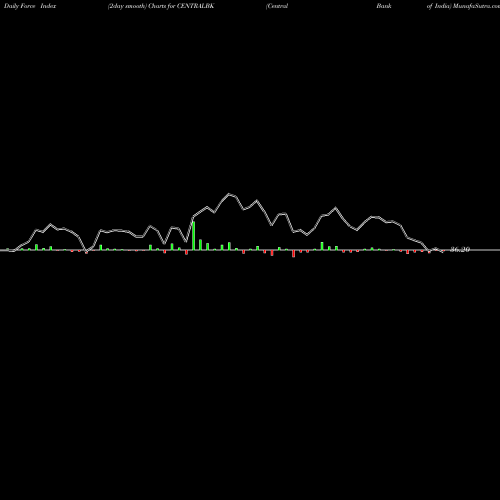
Task: Click the 'Bank' label in the header
Action: click(x=384, y=6)
